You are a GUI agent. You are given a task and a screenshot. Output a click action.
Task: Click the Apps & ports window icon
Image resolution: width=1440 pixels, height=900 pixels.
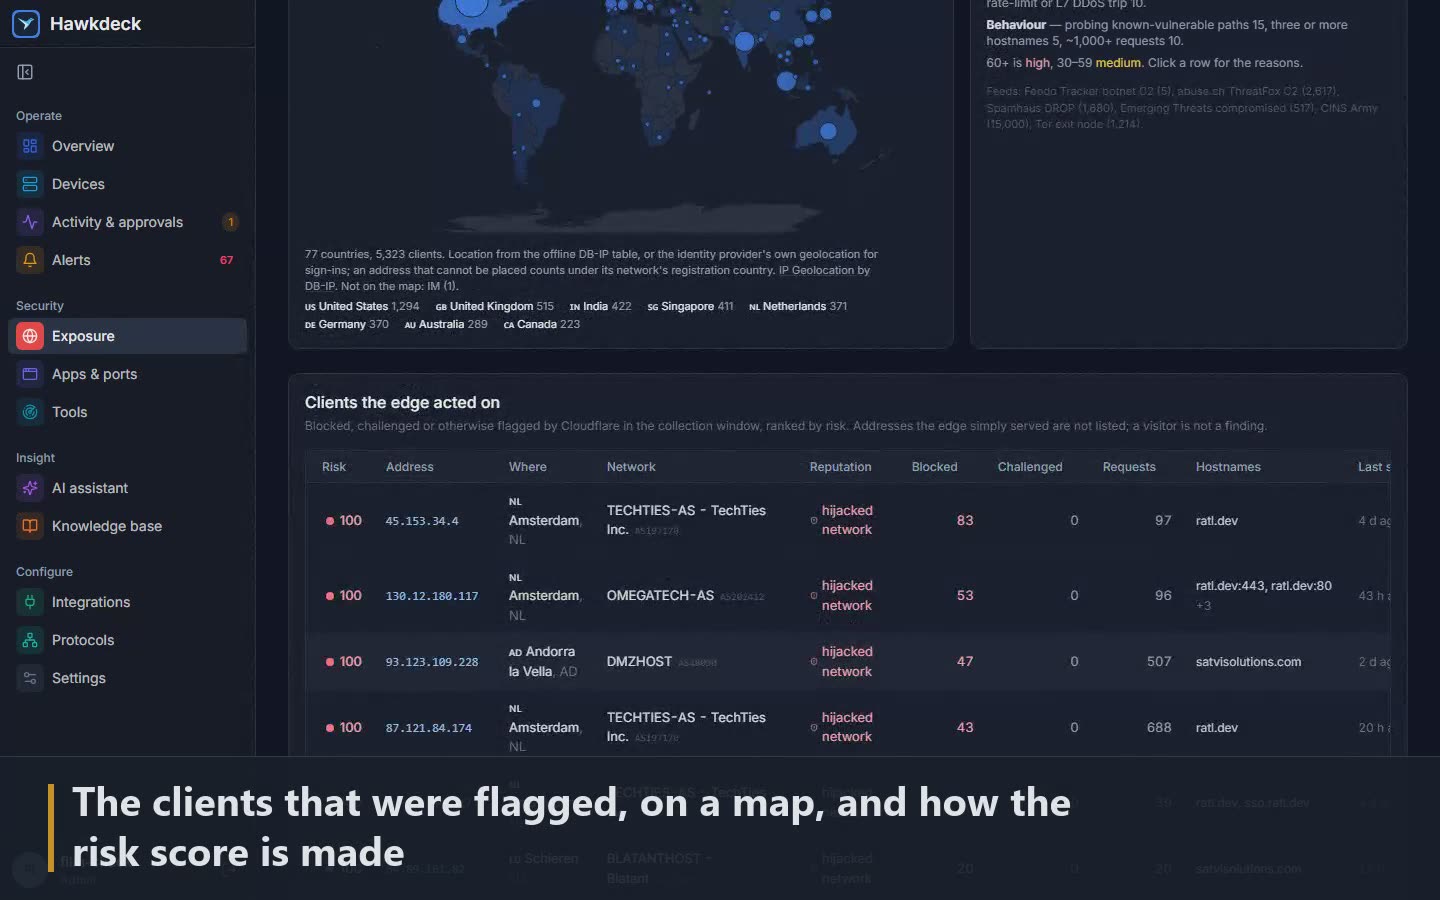tap(30, 374)
